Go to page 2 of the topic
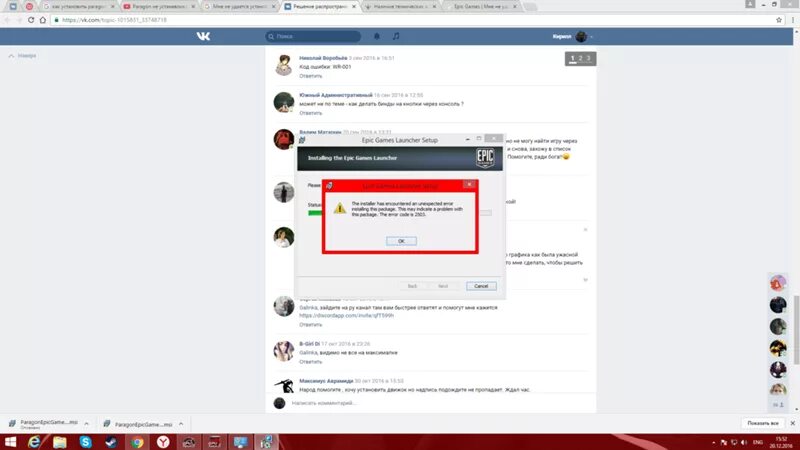The width and height of the screenshot is (800, 450). pyautogui.click(x=580, y=58)
